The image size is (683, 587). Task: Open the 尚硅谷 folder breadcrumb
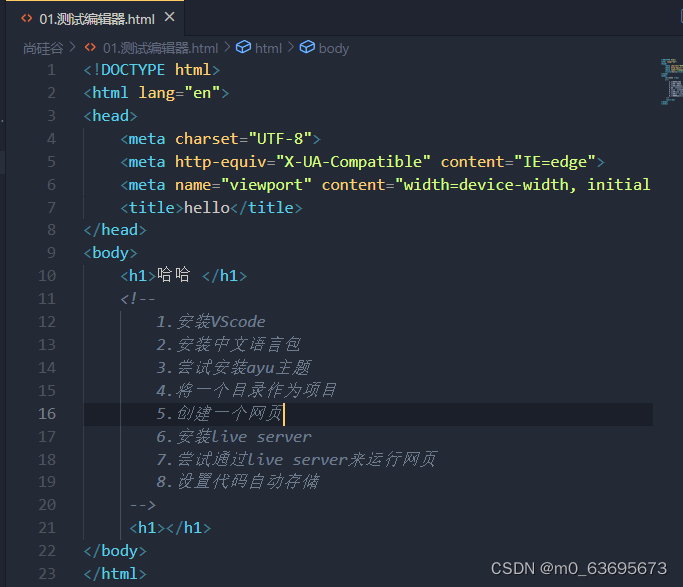[43, 48]
